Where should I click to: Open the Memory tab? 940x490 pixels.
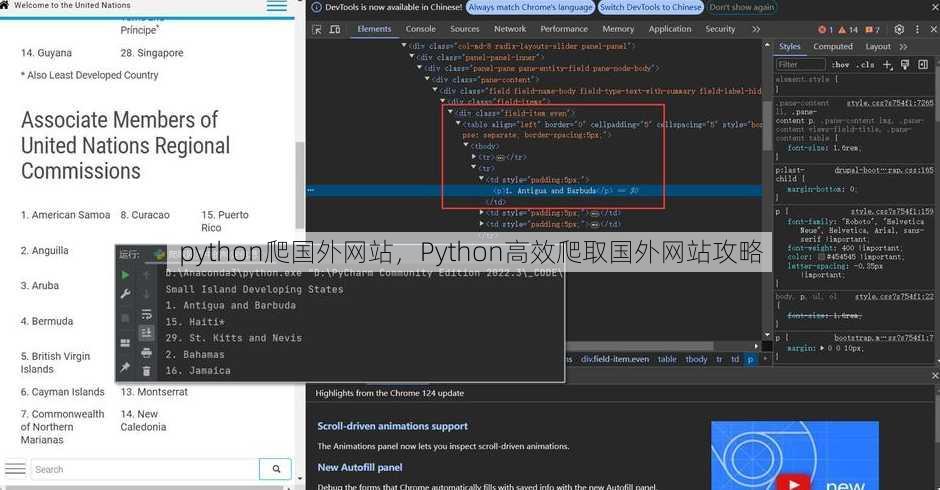(x=618, y=29)
